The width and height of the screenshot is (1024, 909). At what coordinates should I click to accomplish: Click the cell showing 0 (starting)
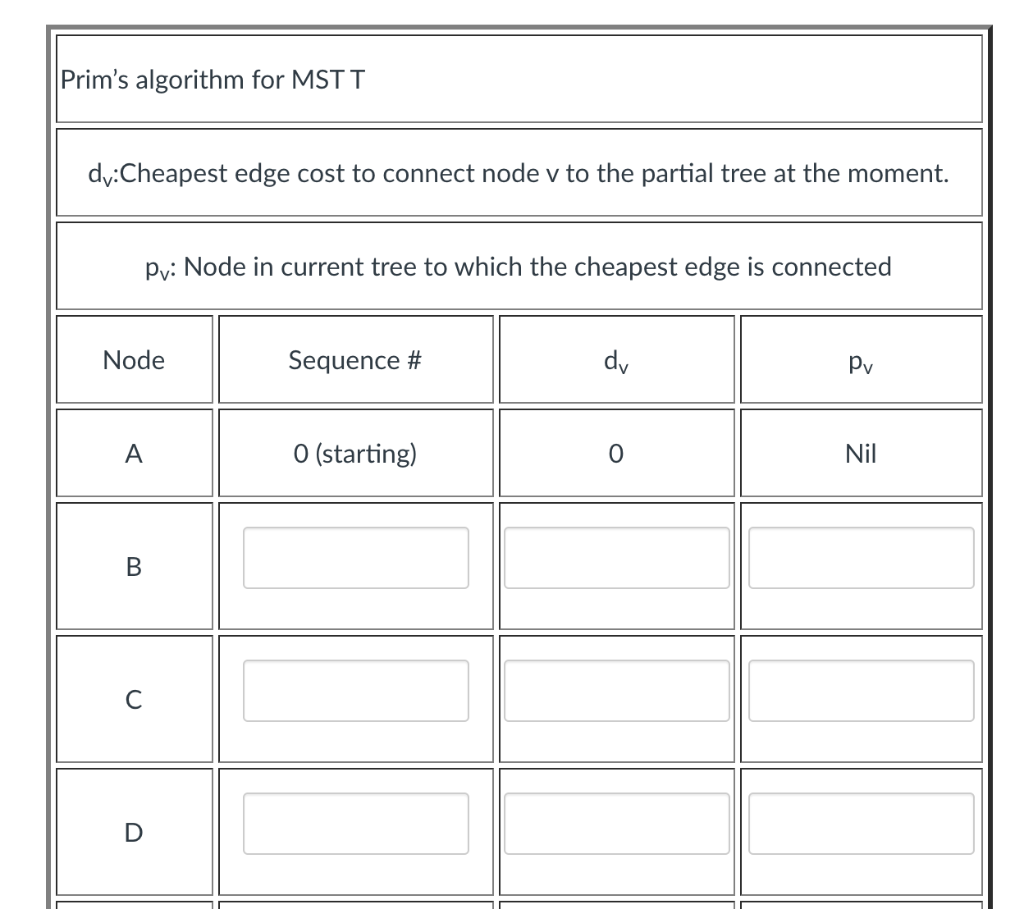[354, 451]
